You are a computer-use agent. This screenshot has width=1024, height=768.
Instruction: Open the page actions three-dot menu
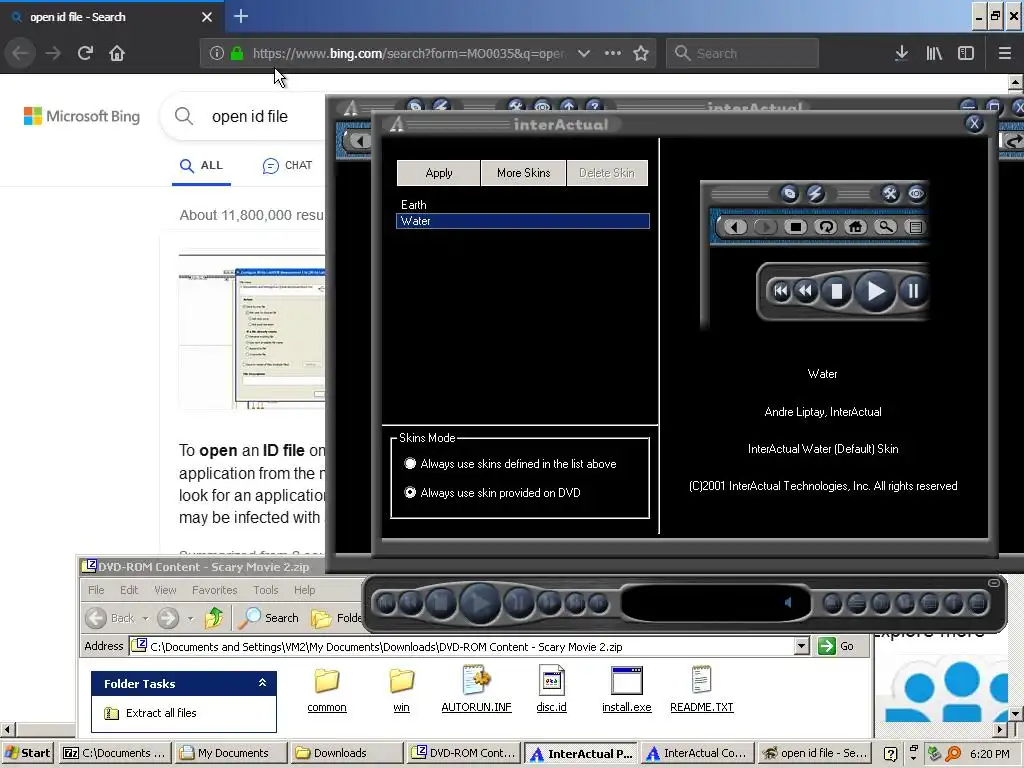coord(613,53)
